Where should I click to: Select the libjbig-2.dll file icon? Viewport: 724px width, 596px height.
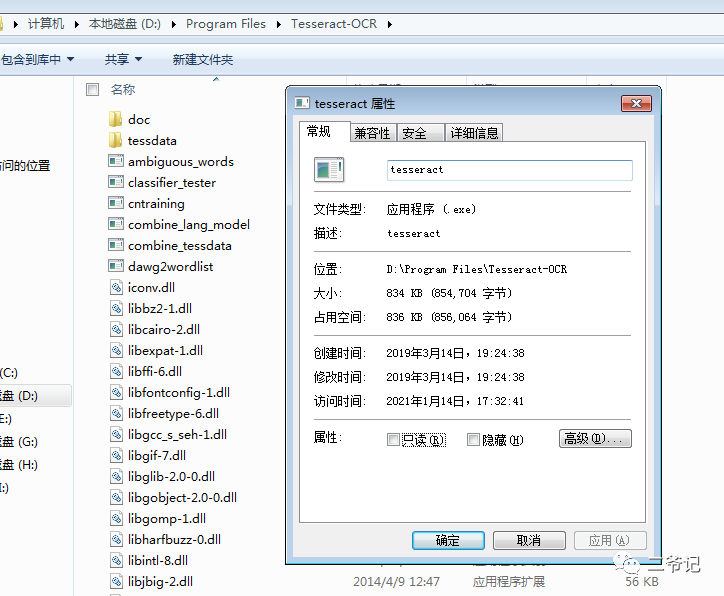pos(116,581)
